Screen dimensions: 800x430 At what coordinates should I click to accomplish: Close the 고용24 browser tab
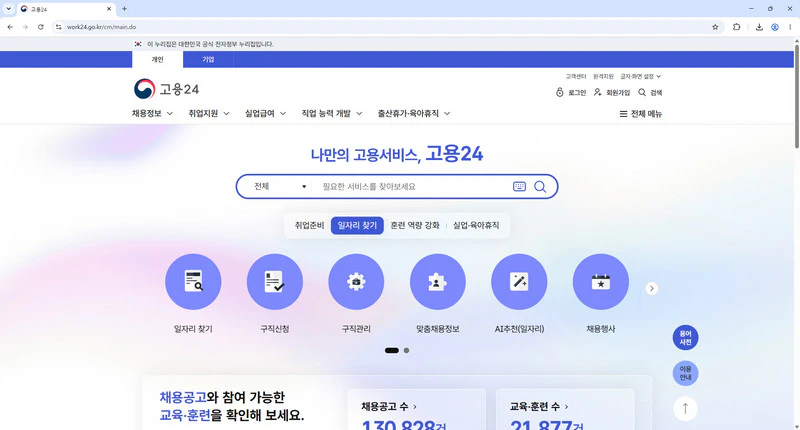109,9
